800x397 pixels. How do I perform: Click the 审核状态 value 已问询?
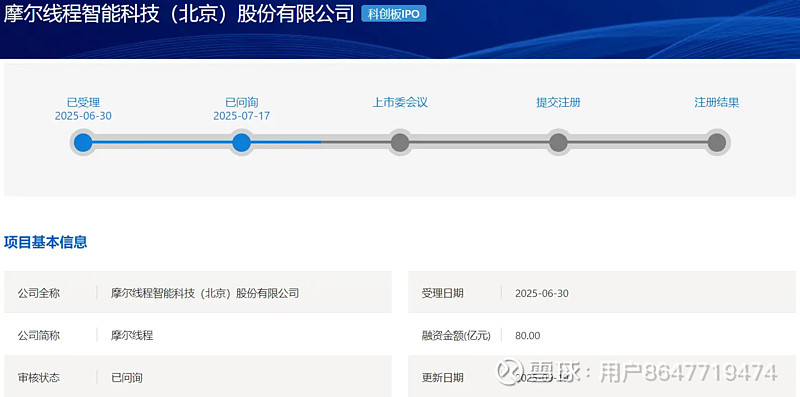(x=127, y=378)
